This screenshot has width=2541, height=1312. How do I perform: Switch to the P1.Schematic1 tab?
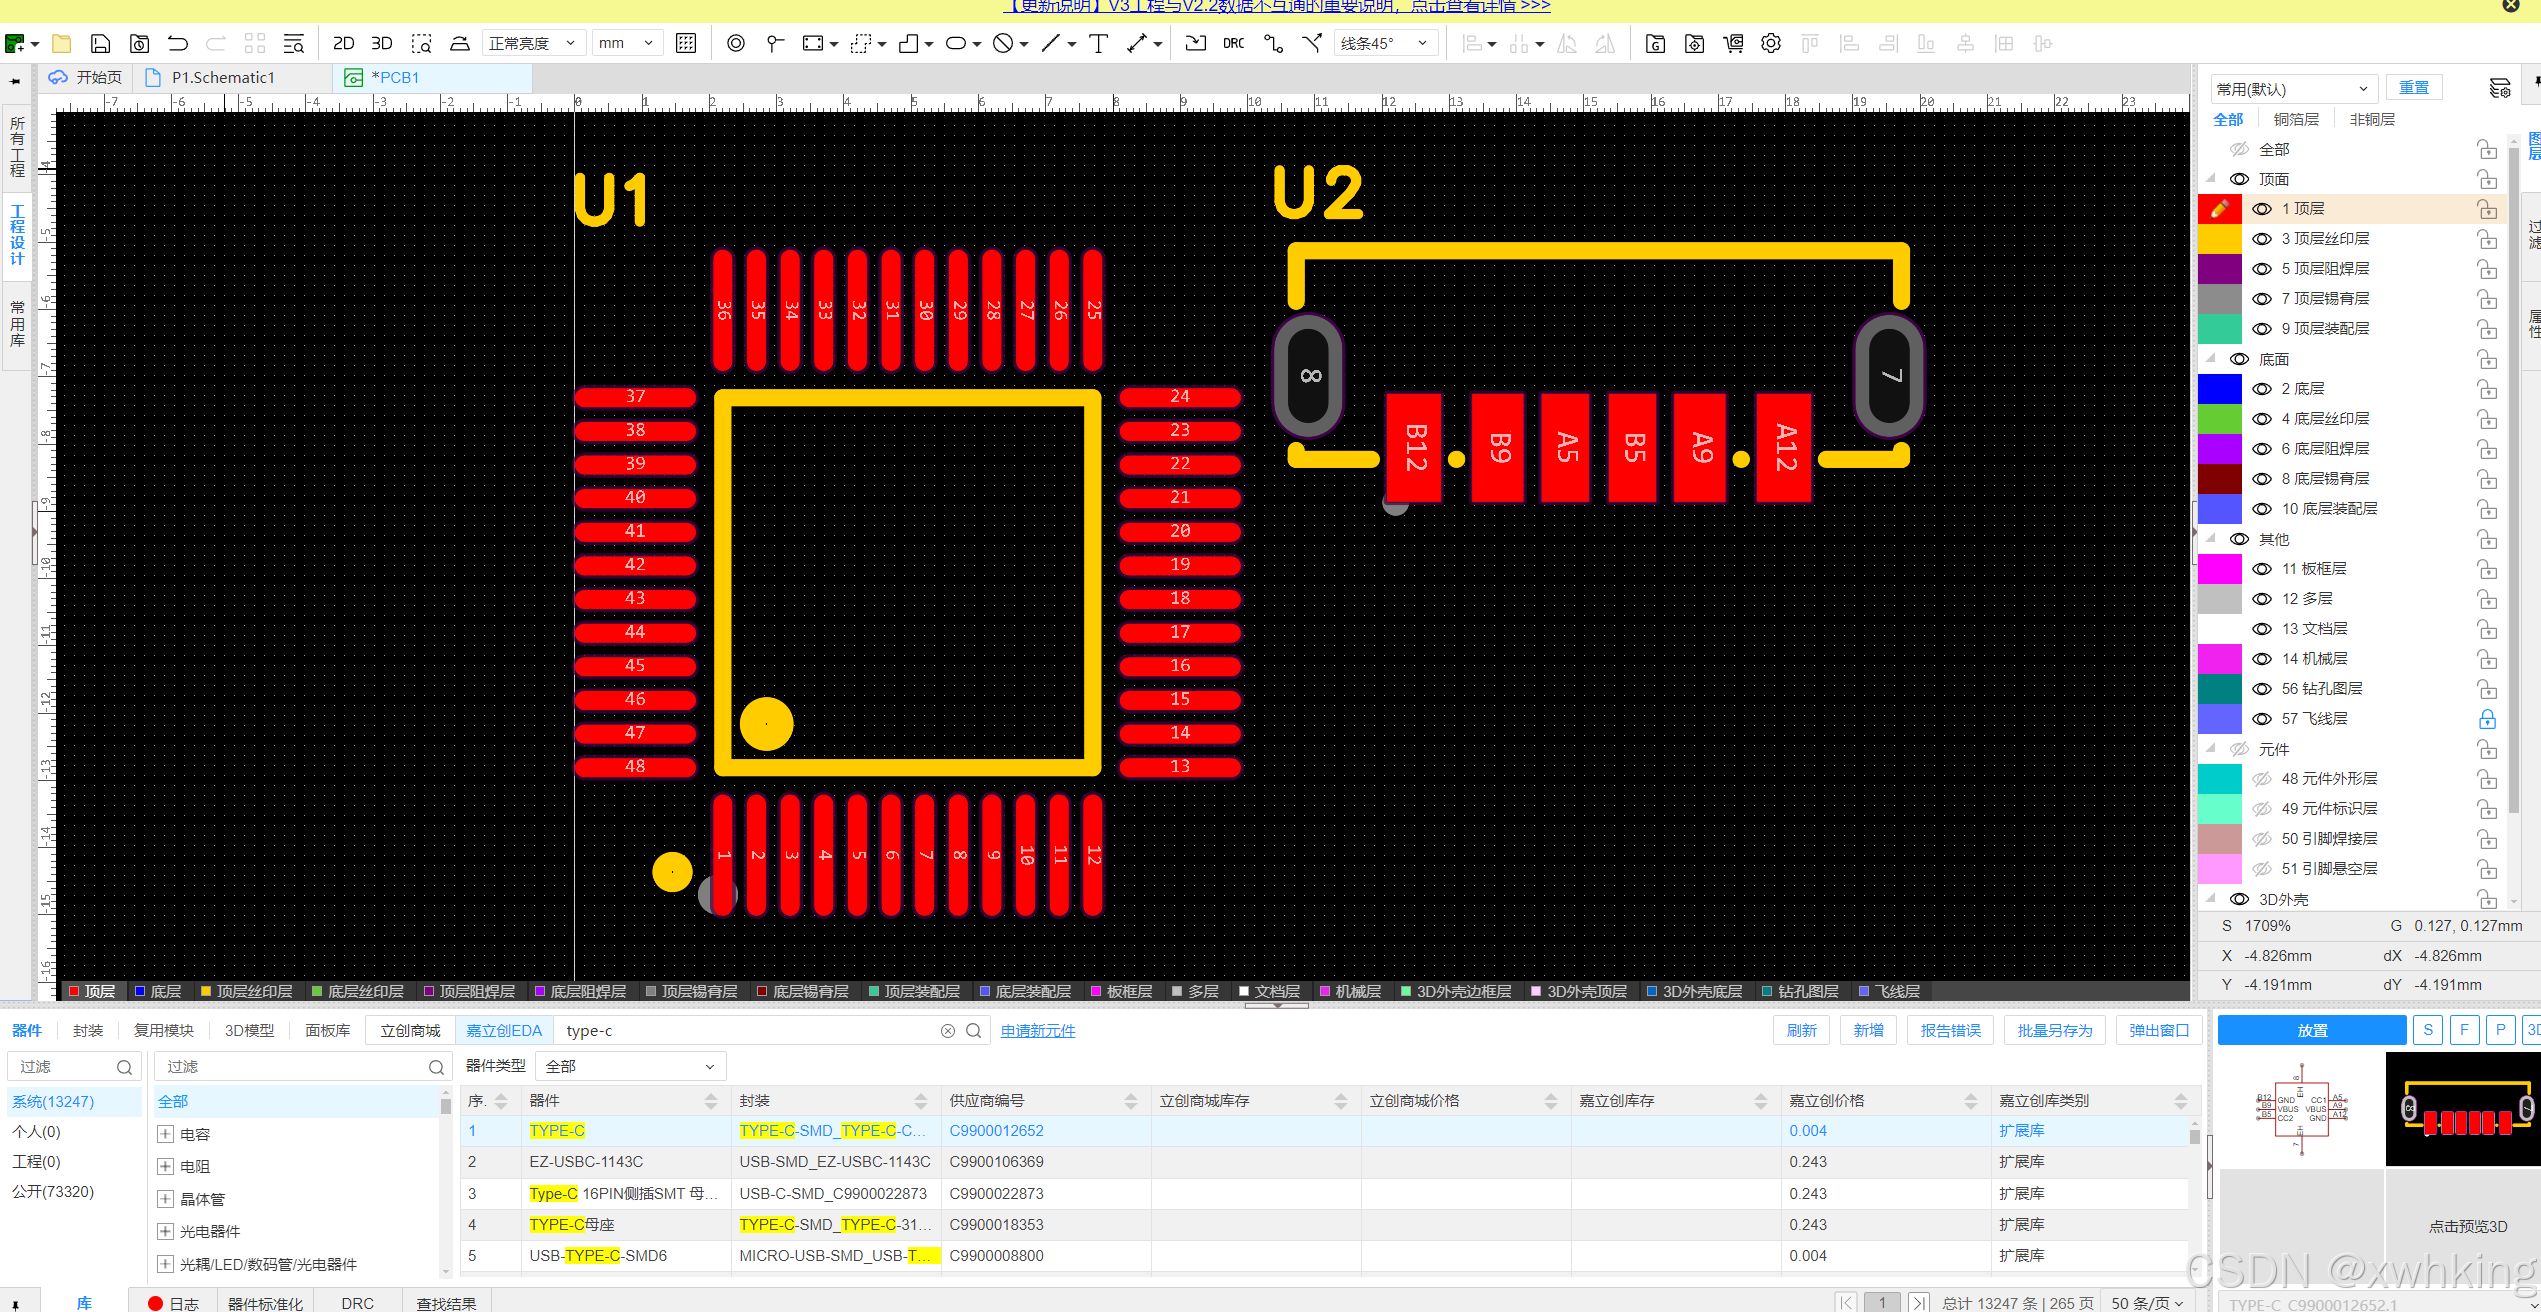(x=222, y=77)
